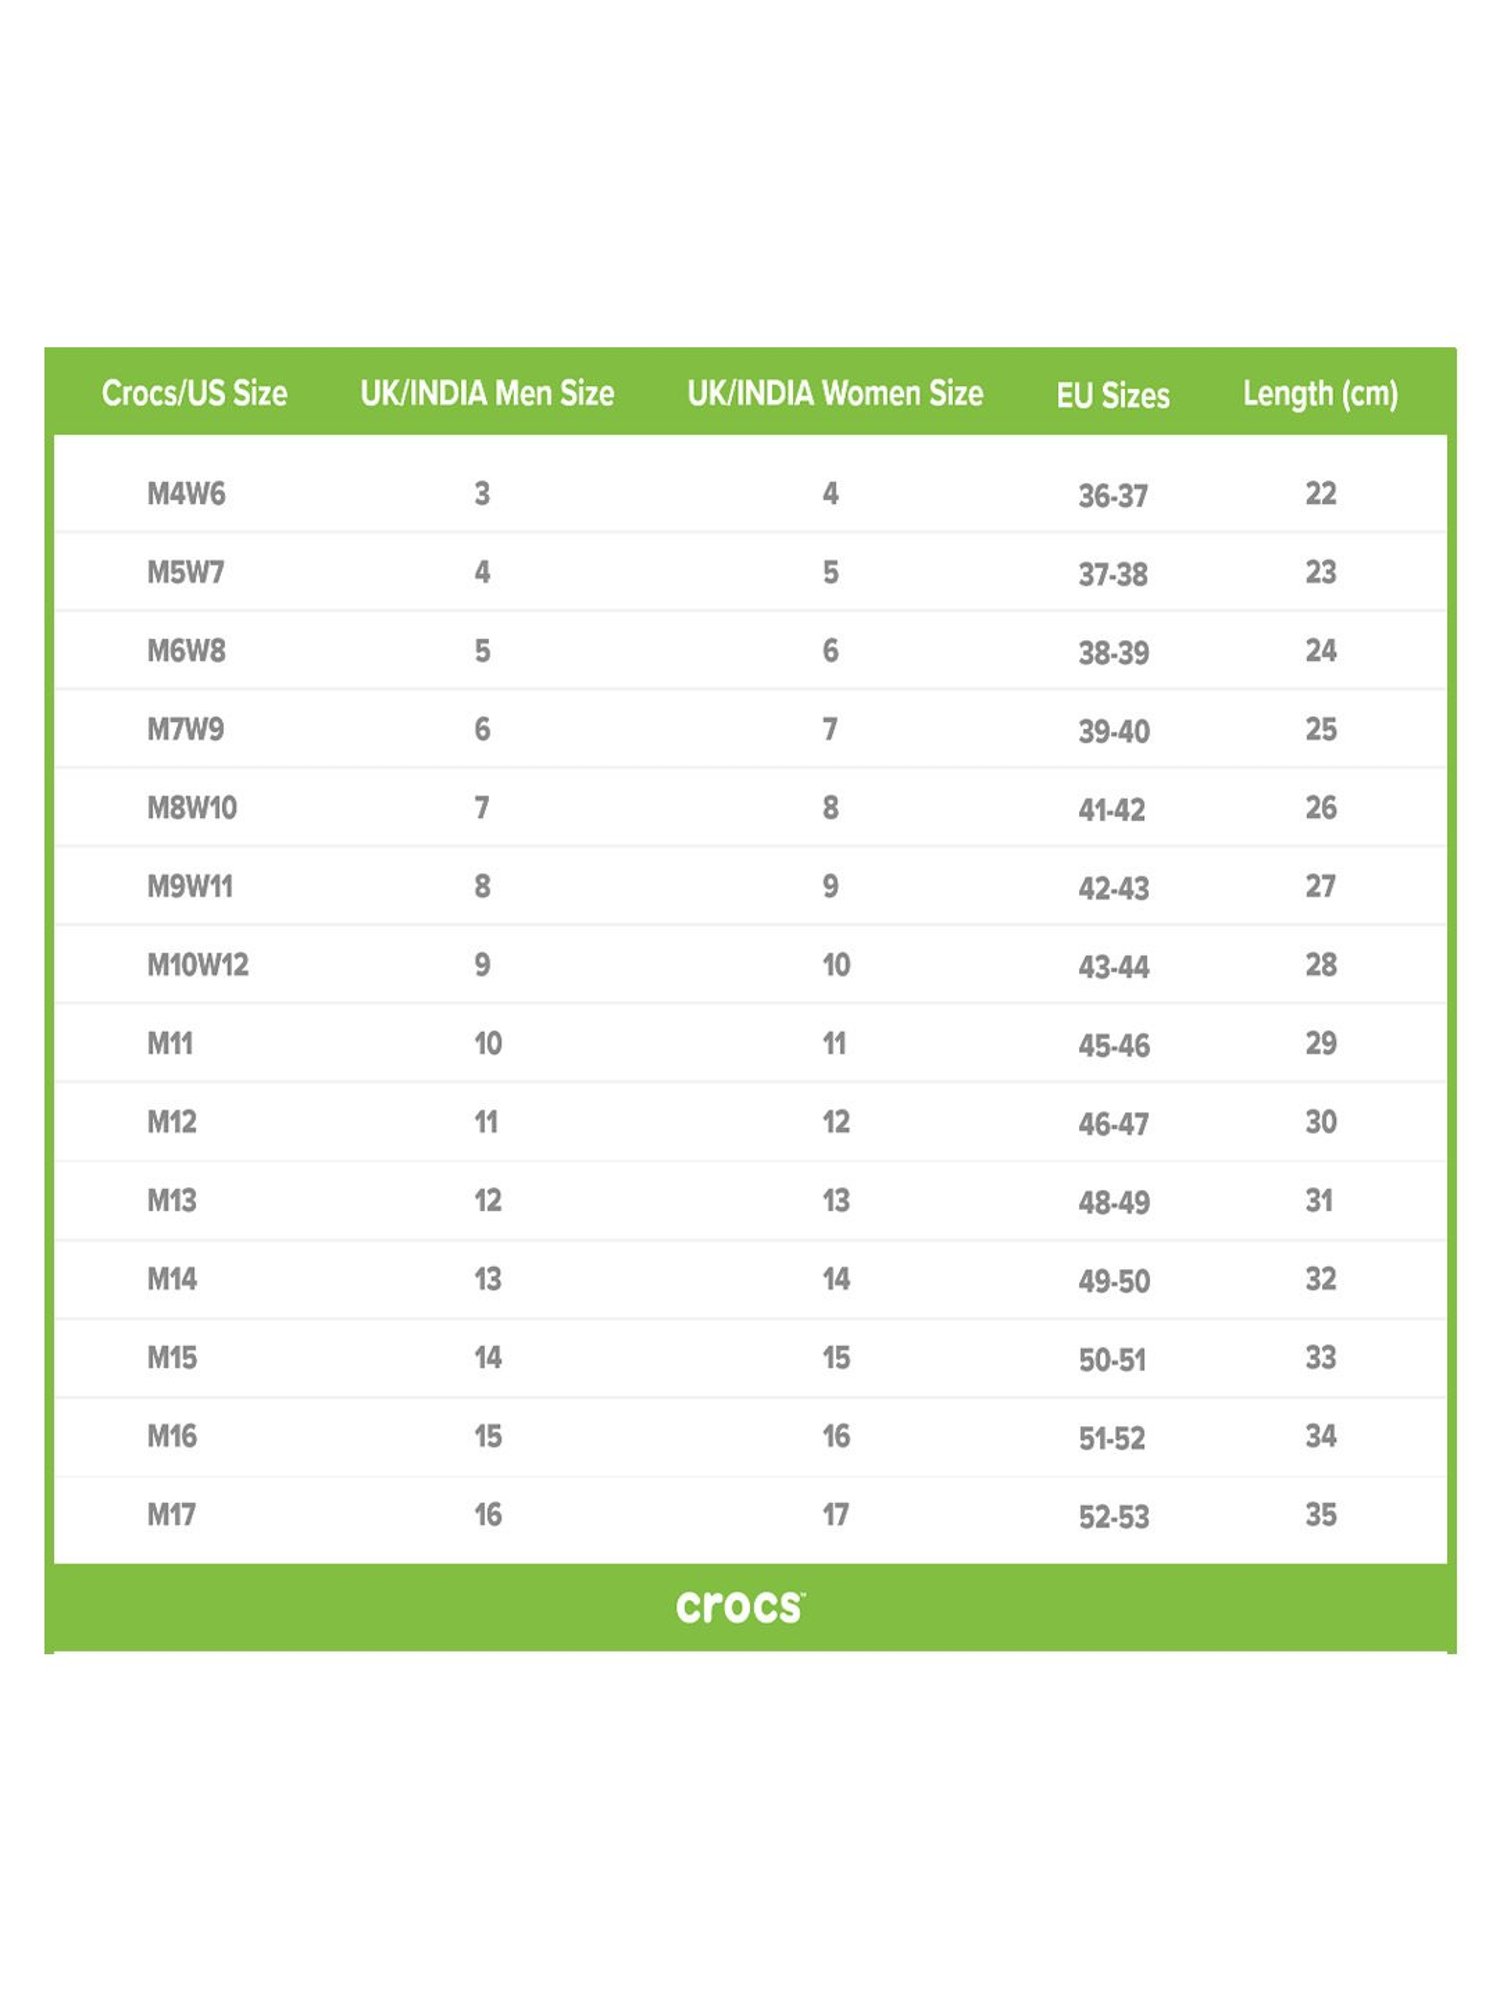
Task: Click the EU size 48-49 cell
Action: coord(1114,1203)
